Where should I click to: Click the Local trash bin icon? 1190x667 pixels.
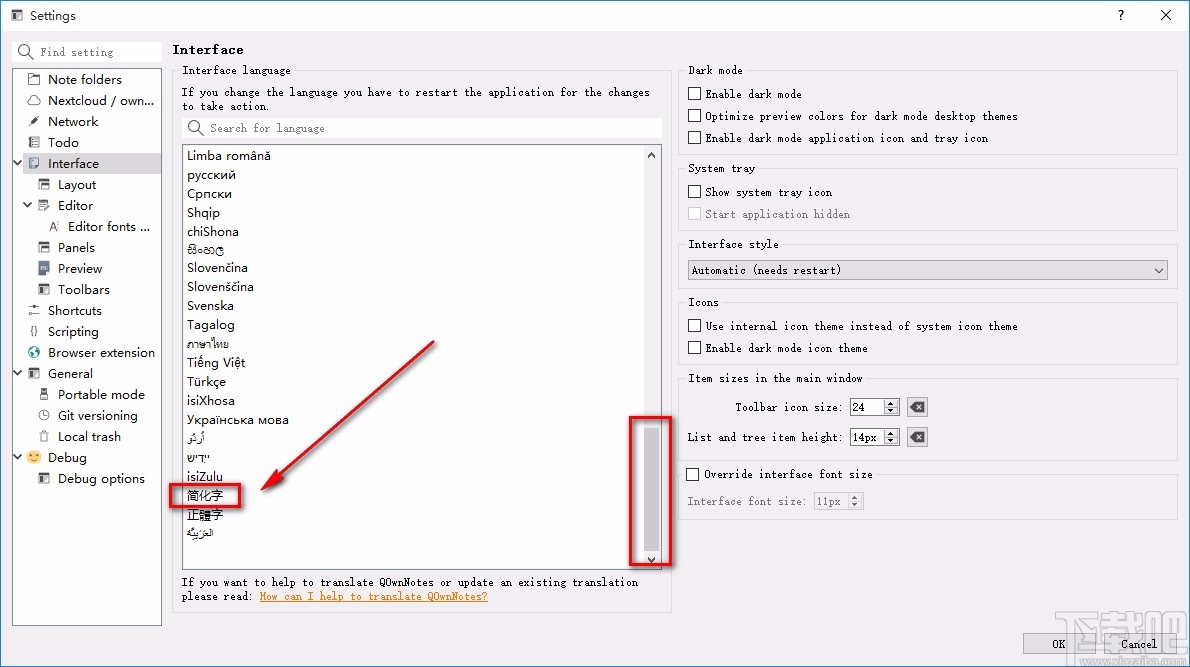point(44,436)
